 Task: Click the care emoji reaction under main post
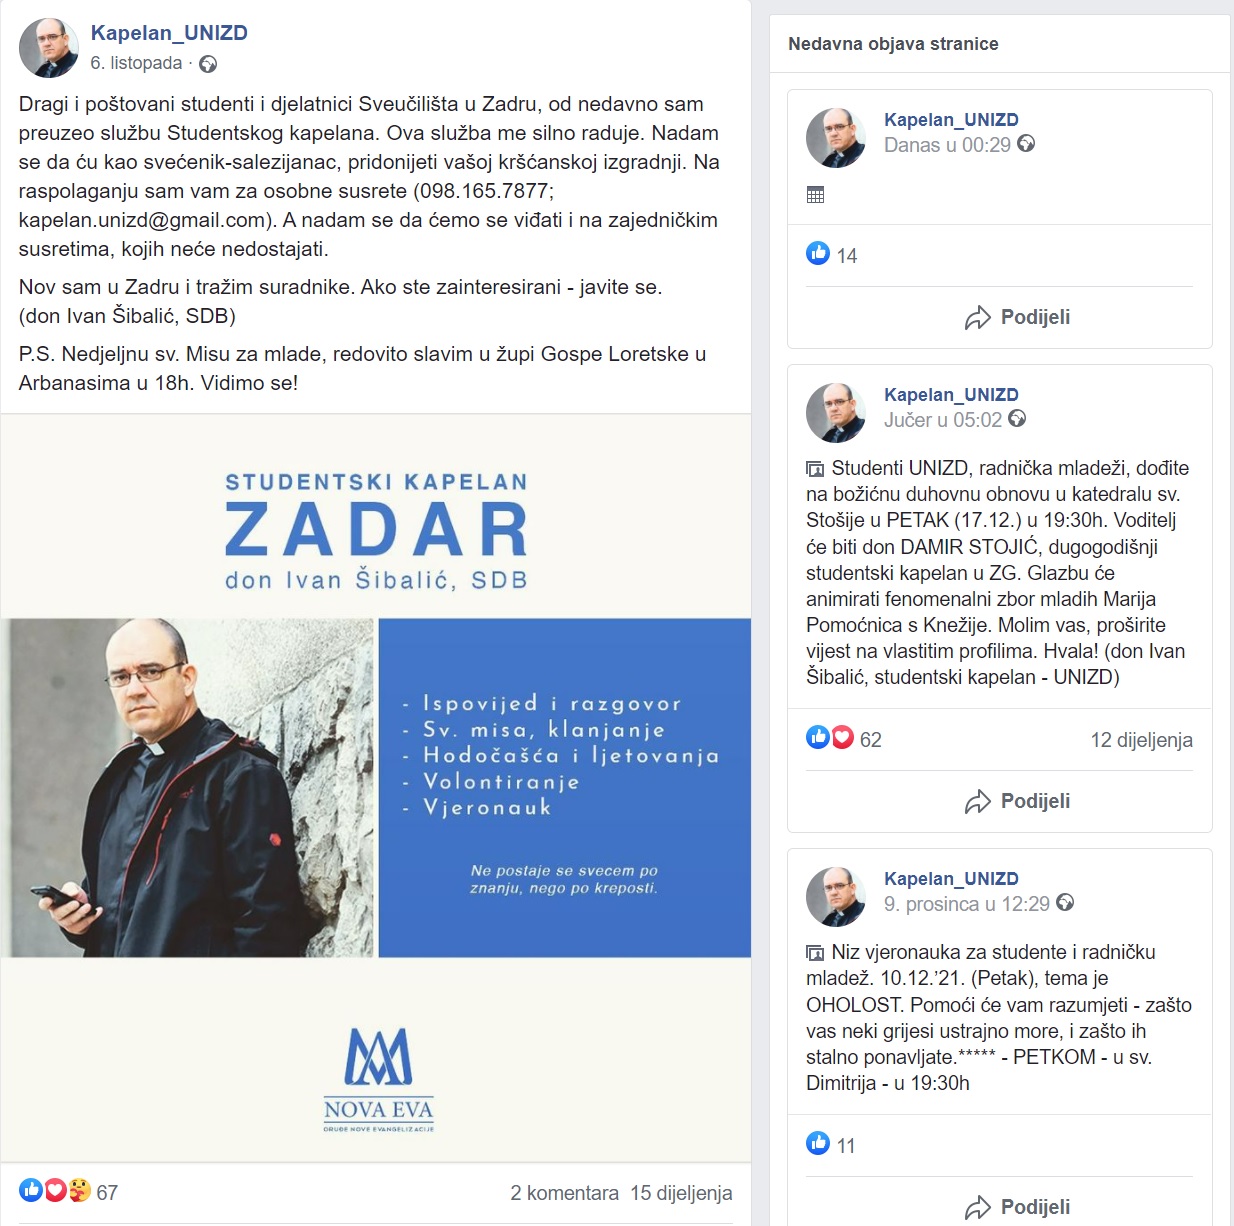click(x=79, y=1190)
